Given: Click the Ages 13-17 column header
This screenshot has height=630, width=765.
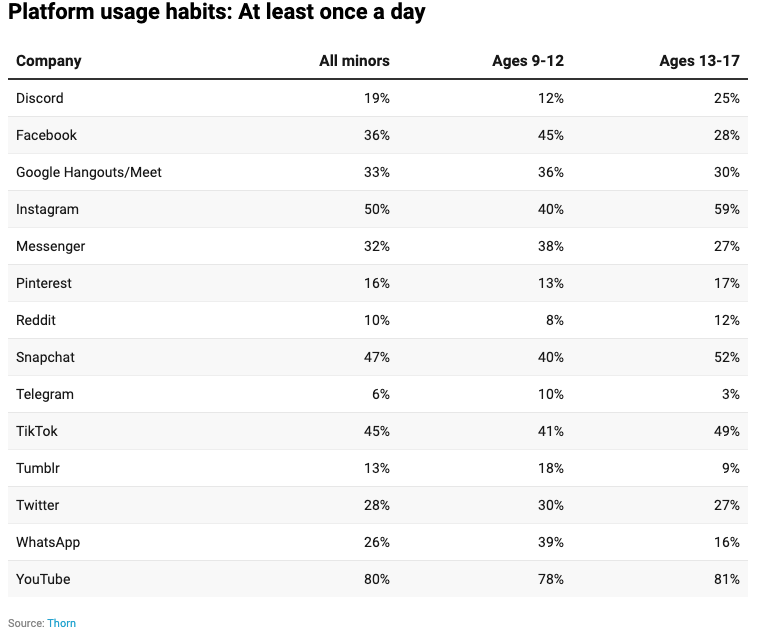Looking at the screenshot, I should coord(700,61).
